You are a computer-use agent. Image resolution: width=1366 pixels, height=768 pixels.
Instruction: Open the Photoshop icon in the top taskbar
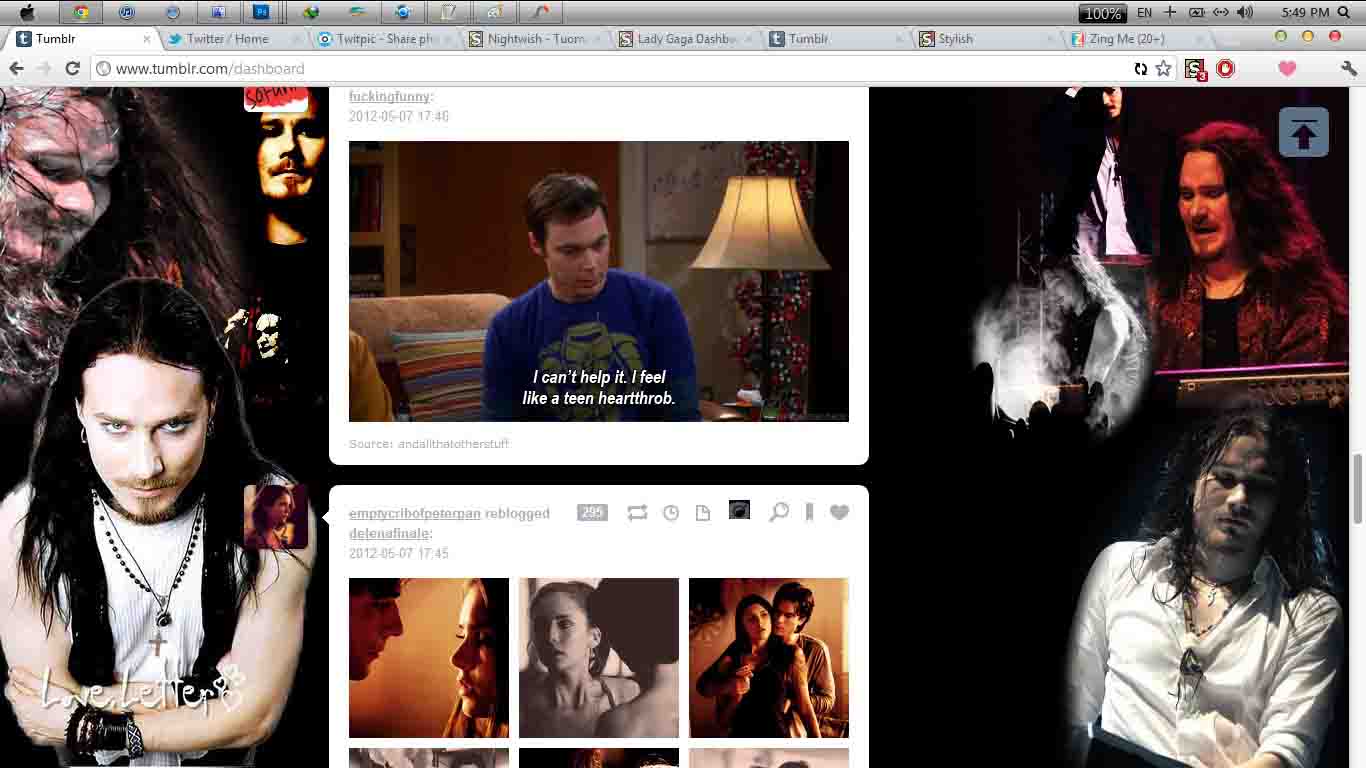(x=262, y=12)
